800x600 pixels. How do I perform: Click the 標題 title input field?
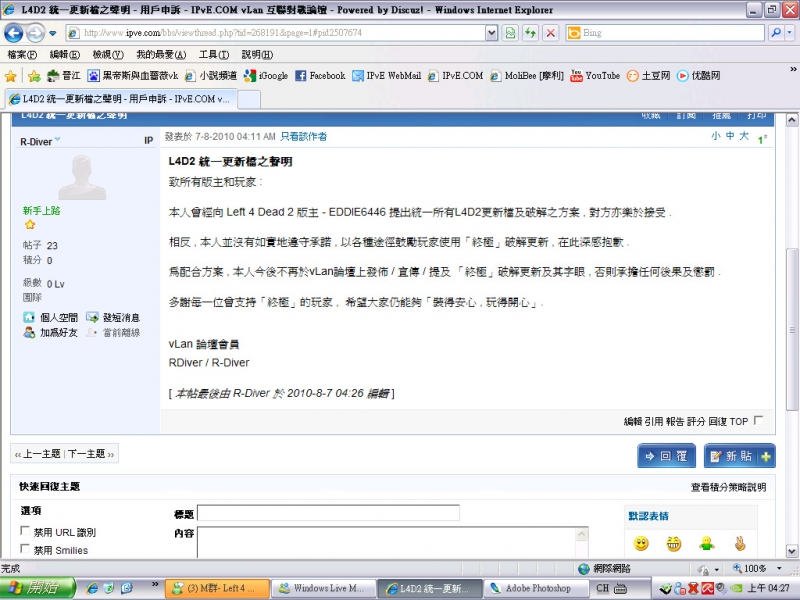click(329, 513)
